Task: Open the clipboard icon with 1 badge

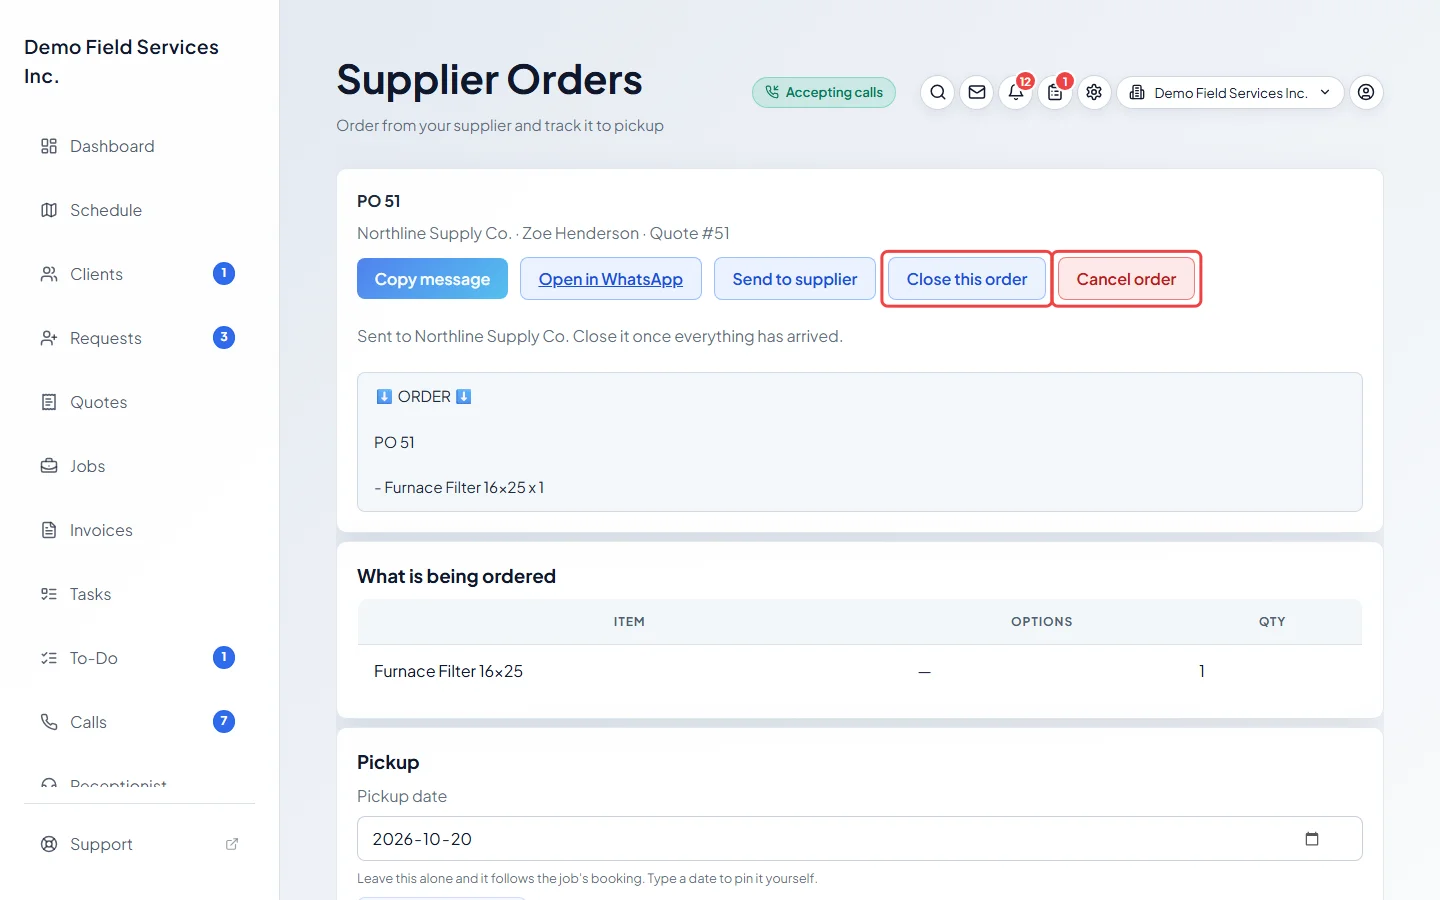Action: tap(1055, 92)
